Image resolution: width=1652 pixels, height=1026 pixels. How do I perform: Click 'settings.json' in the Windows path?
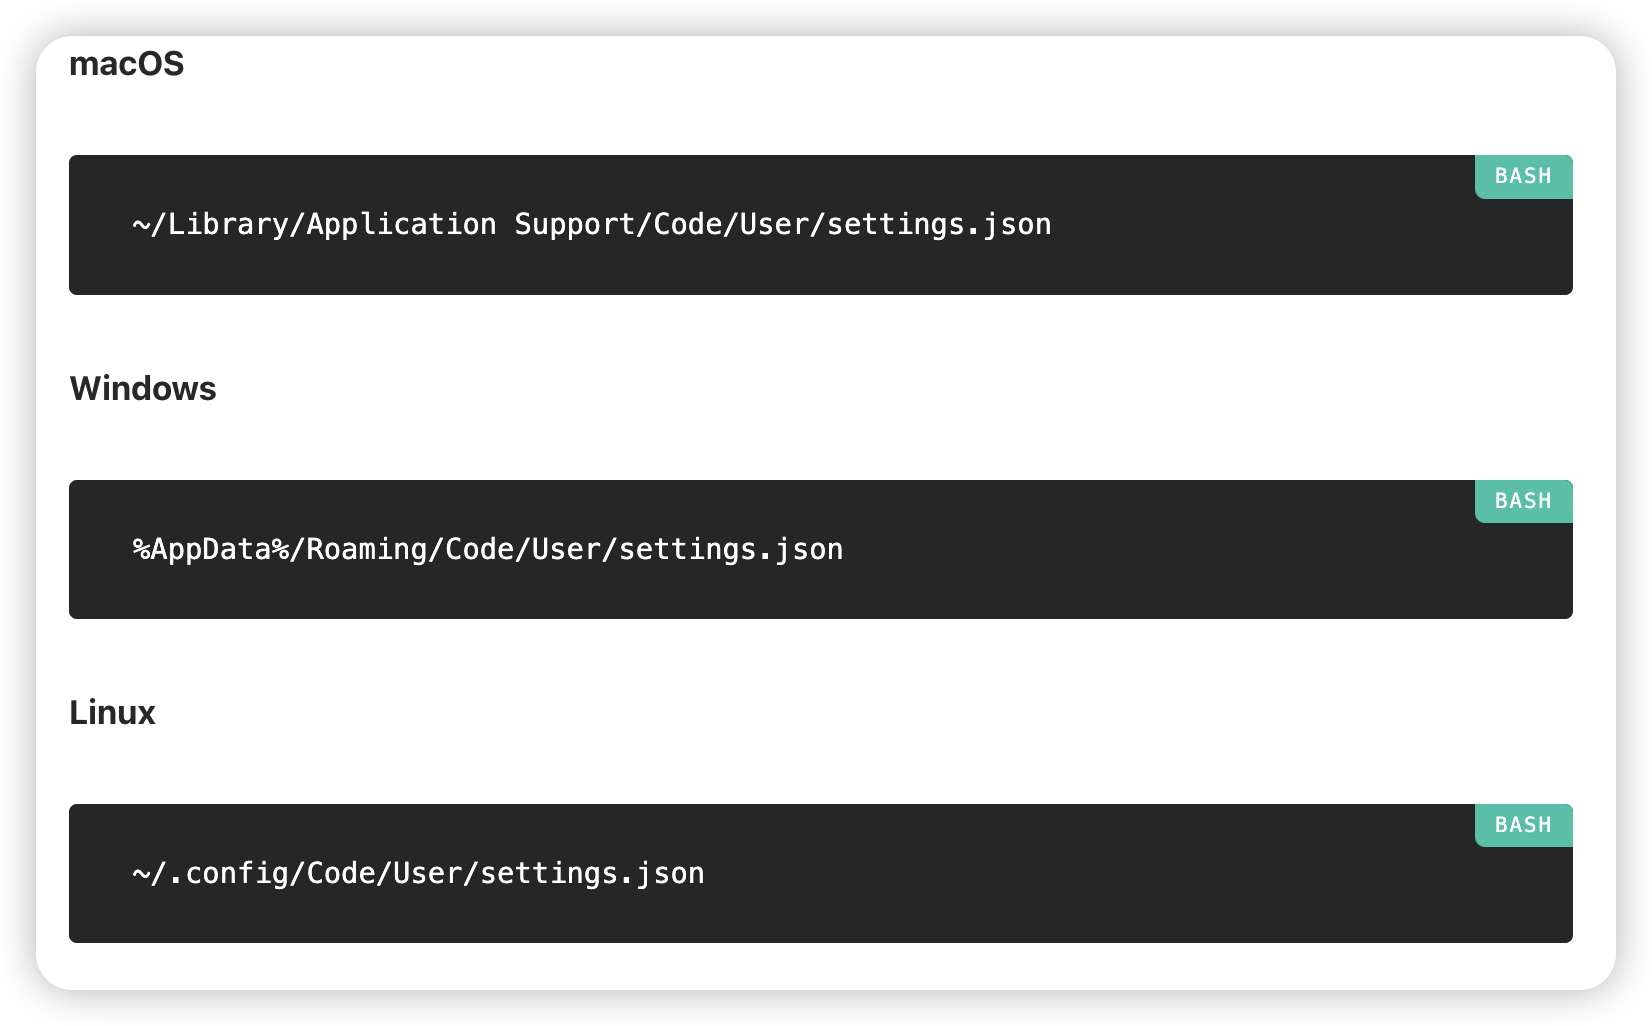[731, 550]
